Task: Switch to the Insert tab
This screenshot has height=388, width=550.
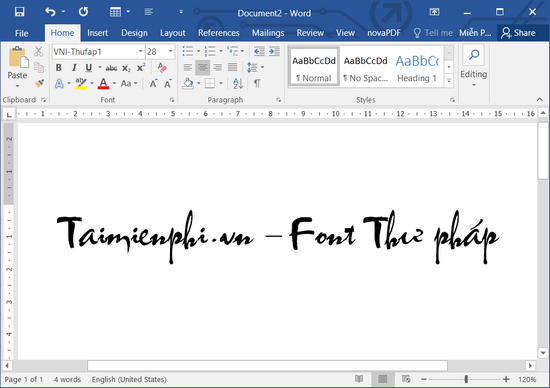Action: pos(98,33)
